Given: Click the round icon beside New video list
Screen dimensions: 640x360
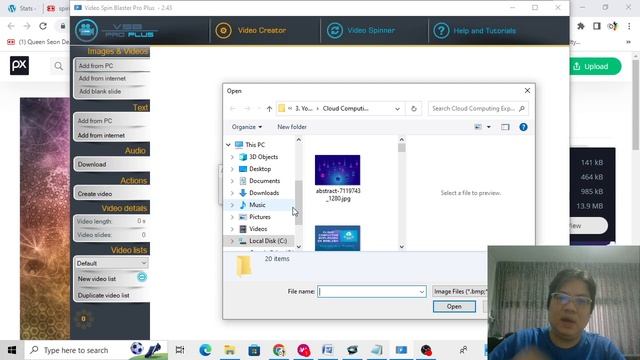Looking at the screenshot, I should tap(142, 277).
